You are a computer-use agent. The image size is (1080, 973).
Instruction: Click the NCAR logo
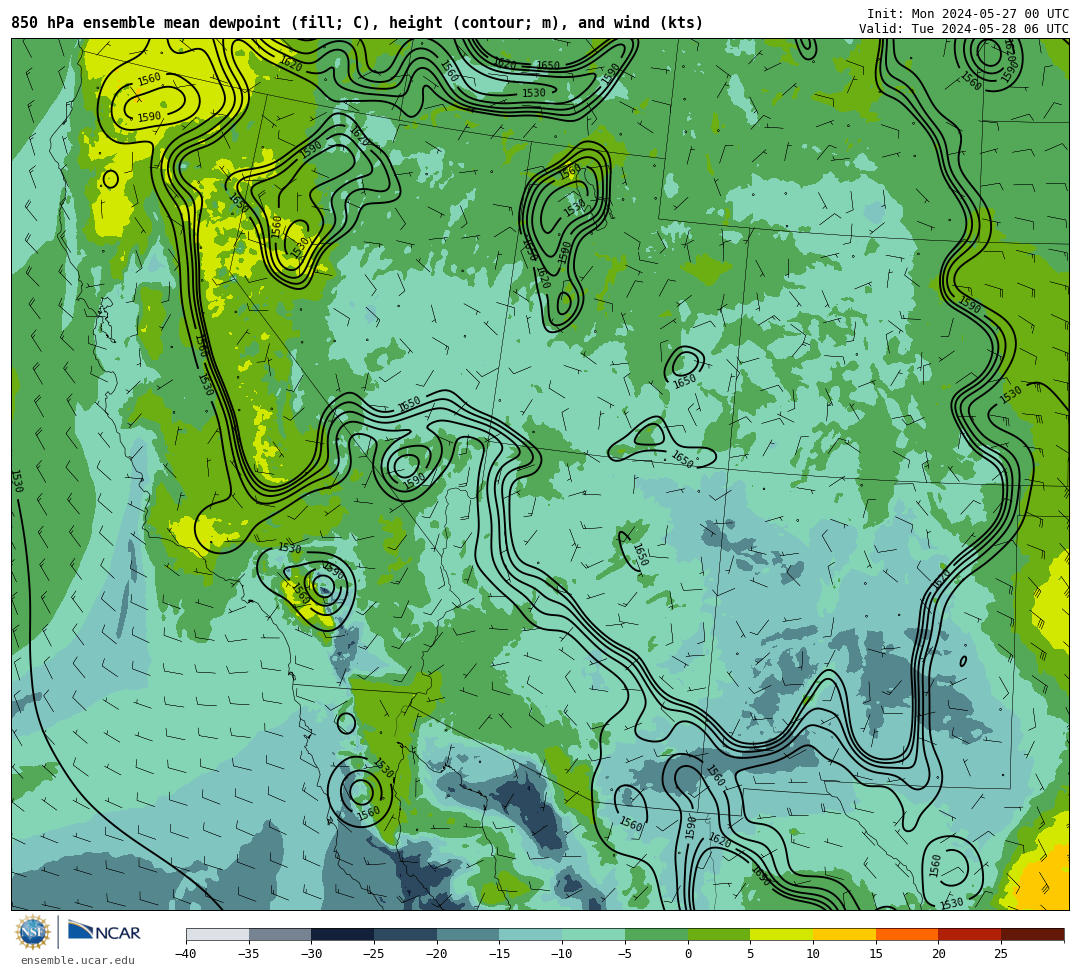tap(104, 932)
